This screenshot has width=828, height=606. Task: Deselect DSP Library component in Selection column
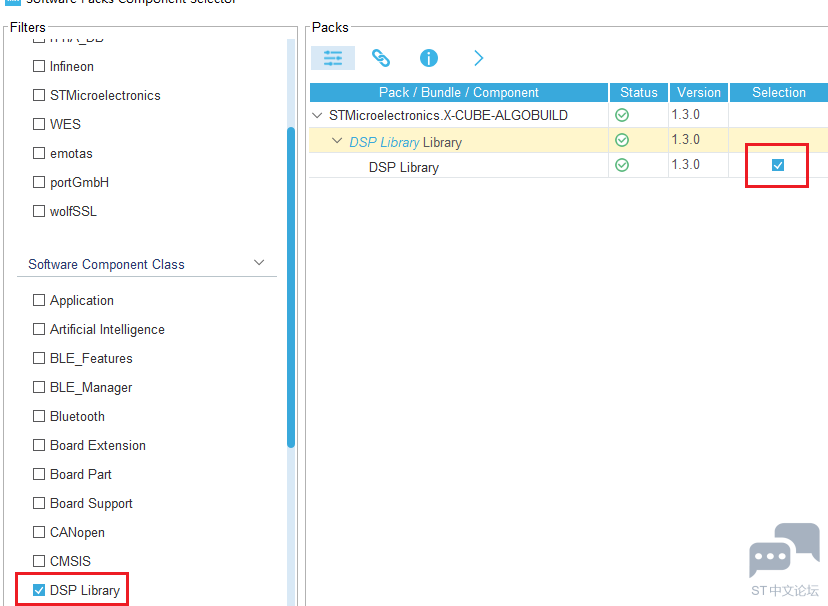point(778,165)
